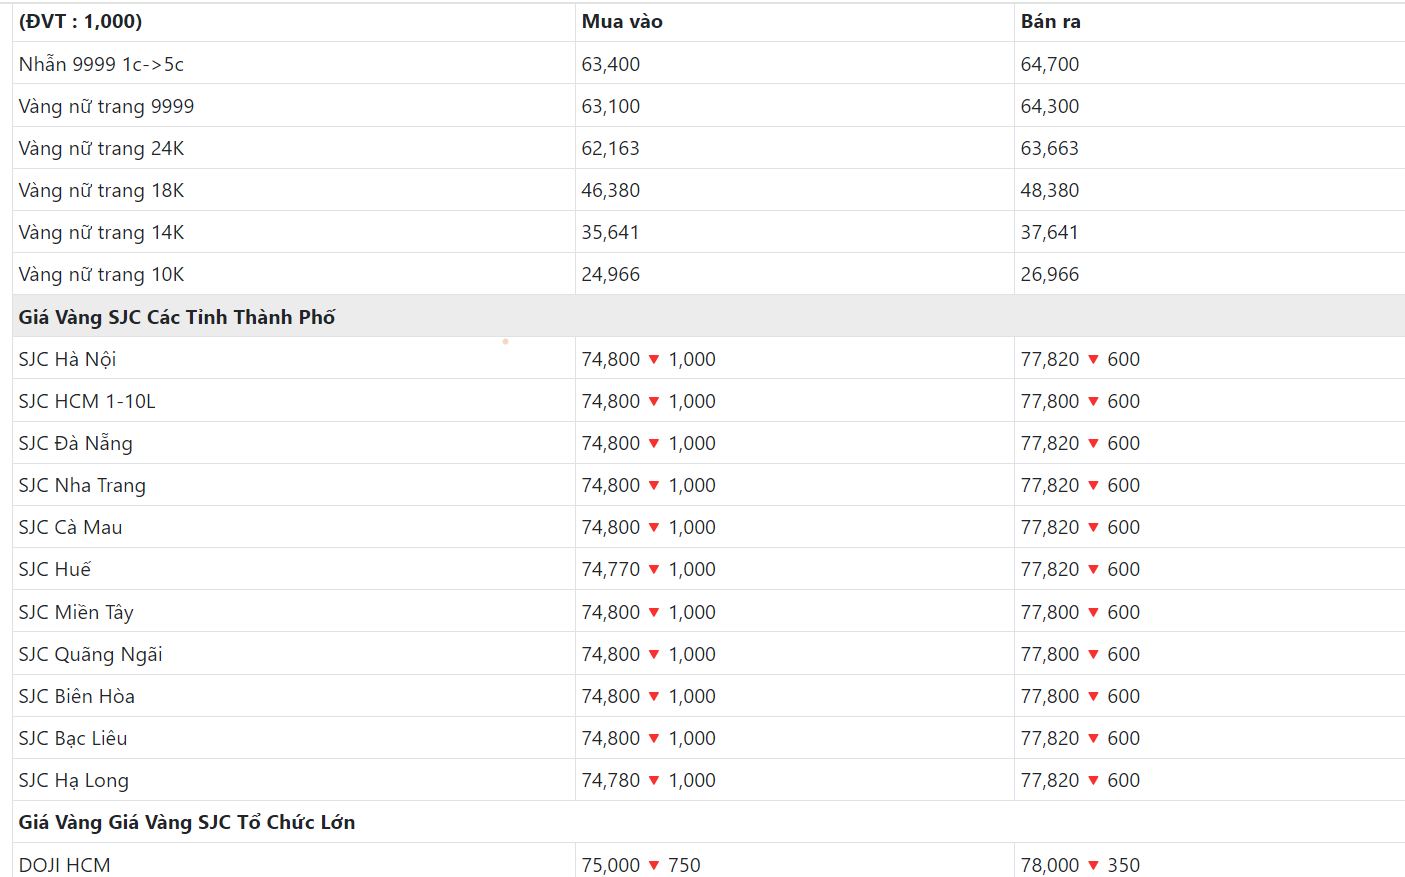This screenshot has height=877, width=1405.
Task: Click red down arrow in SJC Cà Mau sell price
Action: point(1093,527)
